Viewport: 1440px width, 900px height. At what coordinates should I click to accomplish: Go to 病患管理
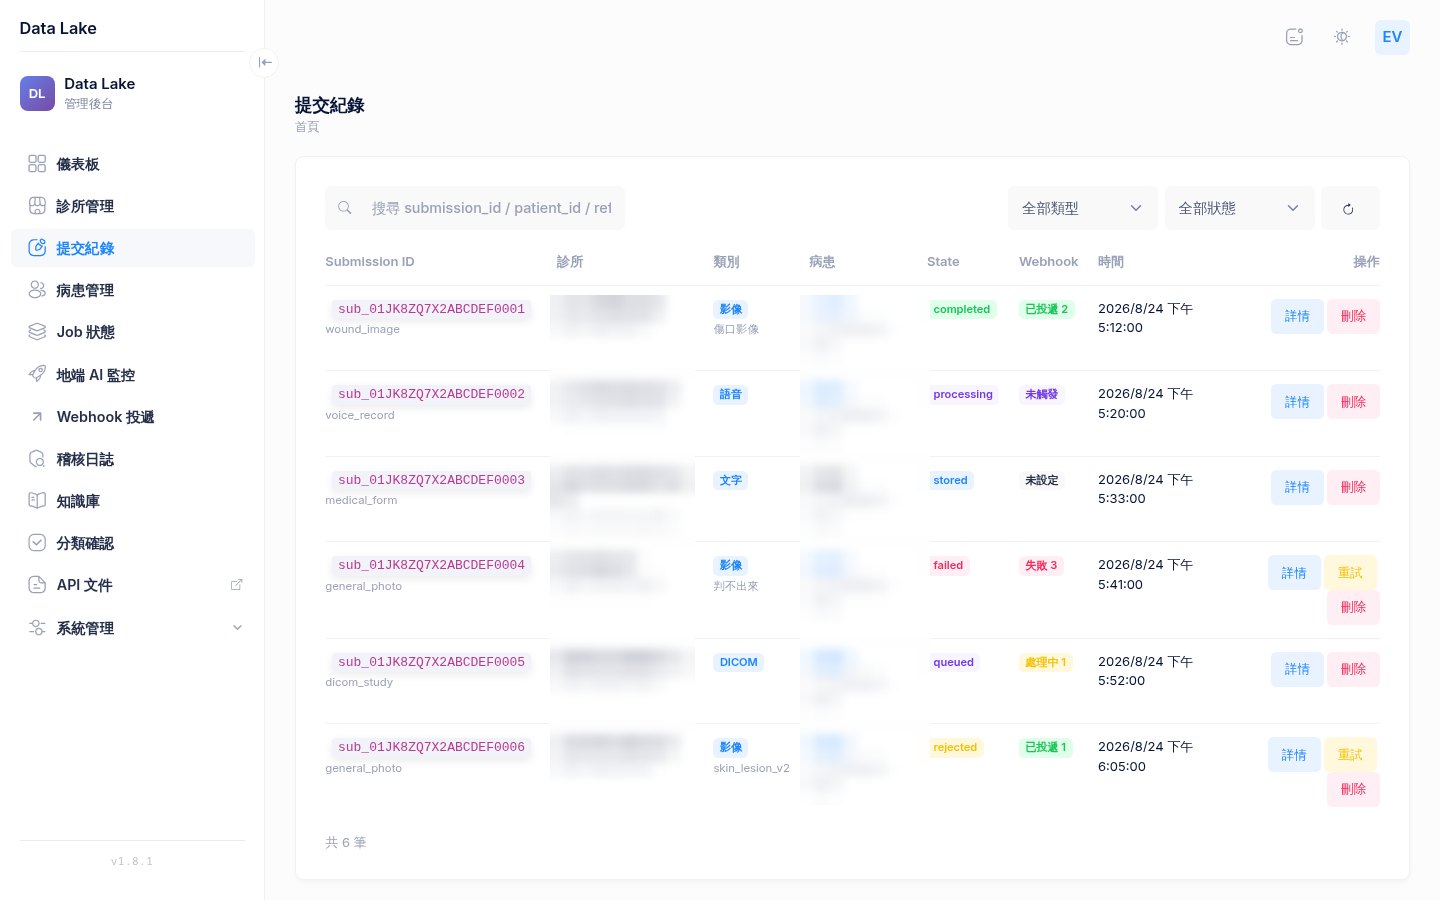tap(133, 290)
